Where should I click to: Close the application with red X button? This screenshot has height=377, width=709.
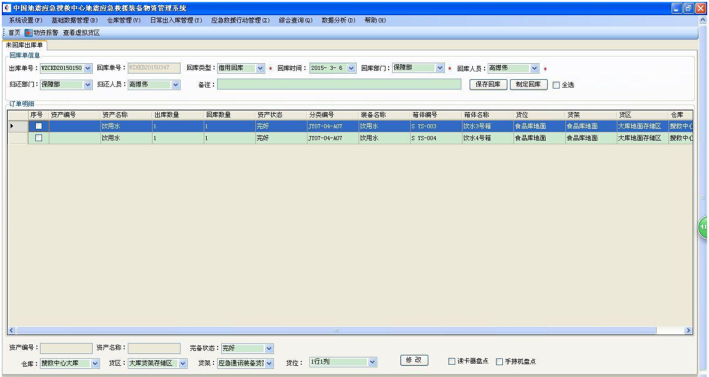[x=700, y=8]
